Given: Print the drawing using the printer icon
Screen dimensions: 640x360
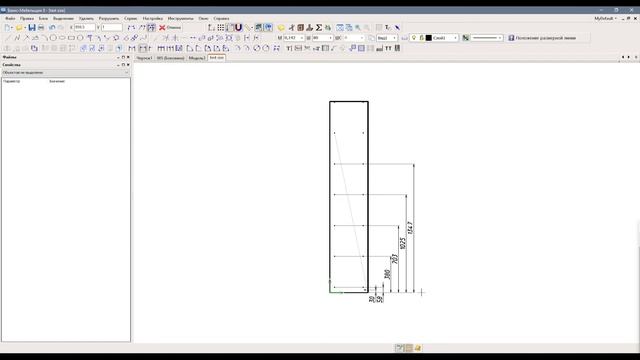Looking at the screenshot, I should click(x=41, y=27).
